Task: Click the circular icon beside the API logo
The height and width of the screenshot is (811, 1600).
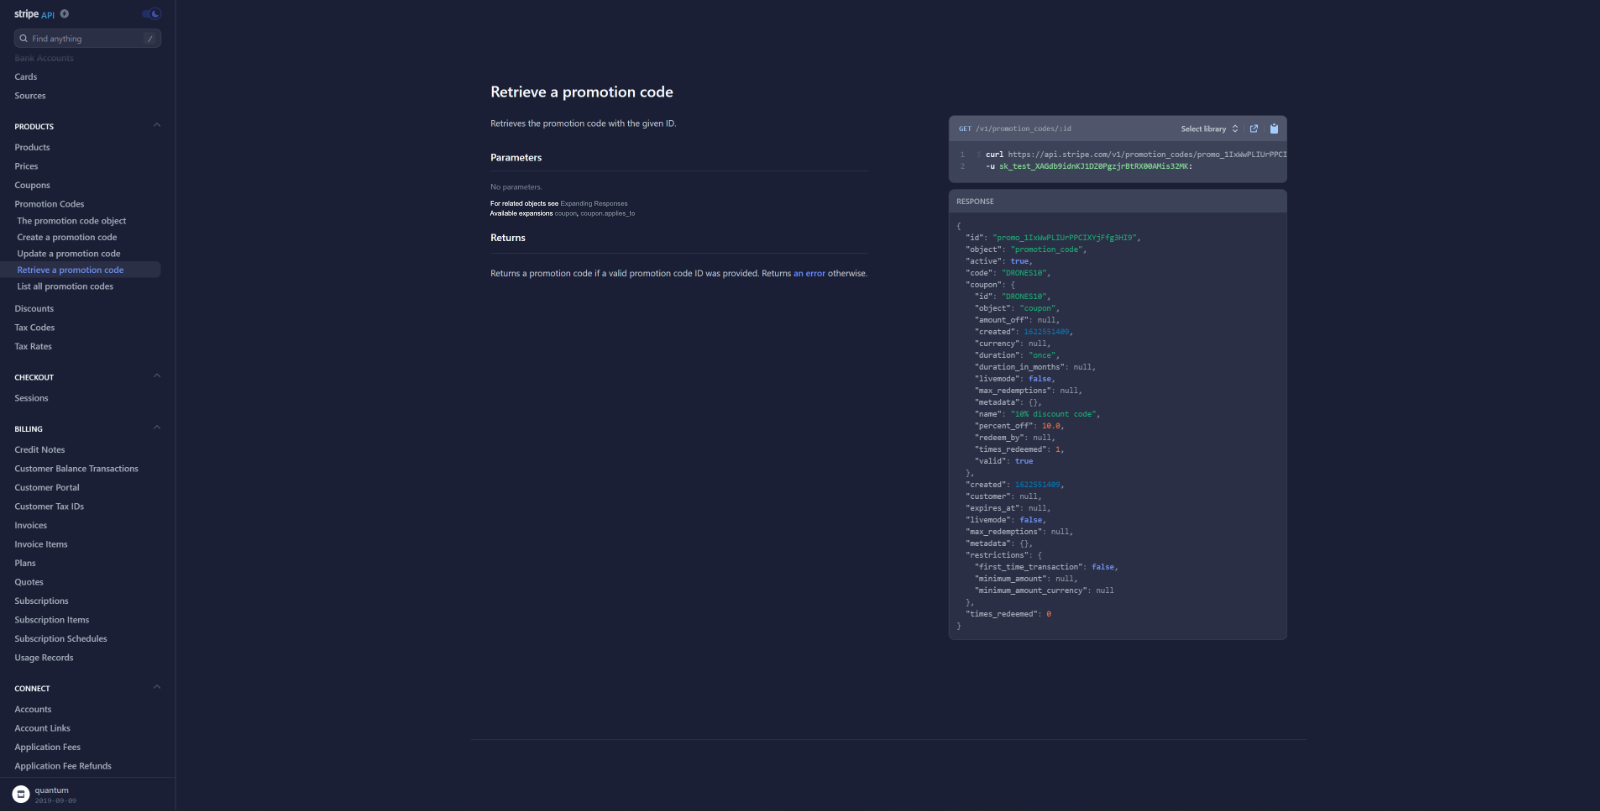Action: tap(65, 14)
